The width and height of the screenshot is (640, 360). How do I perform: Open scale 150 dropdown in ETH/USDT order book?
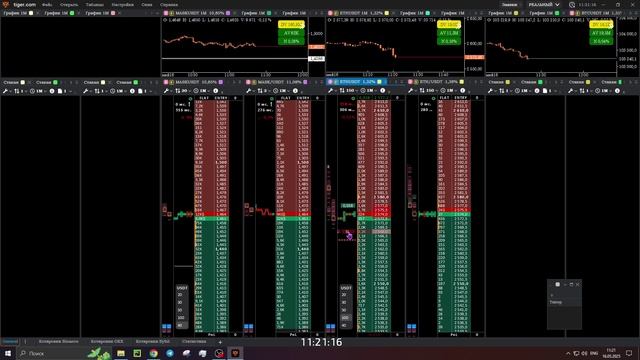(x=429, y=91)
